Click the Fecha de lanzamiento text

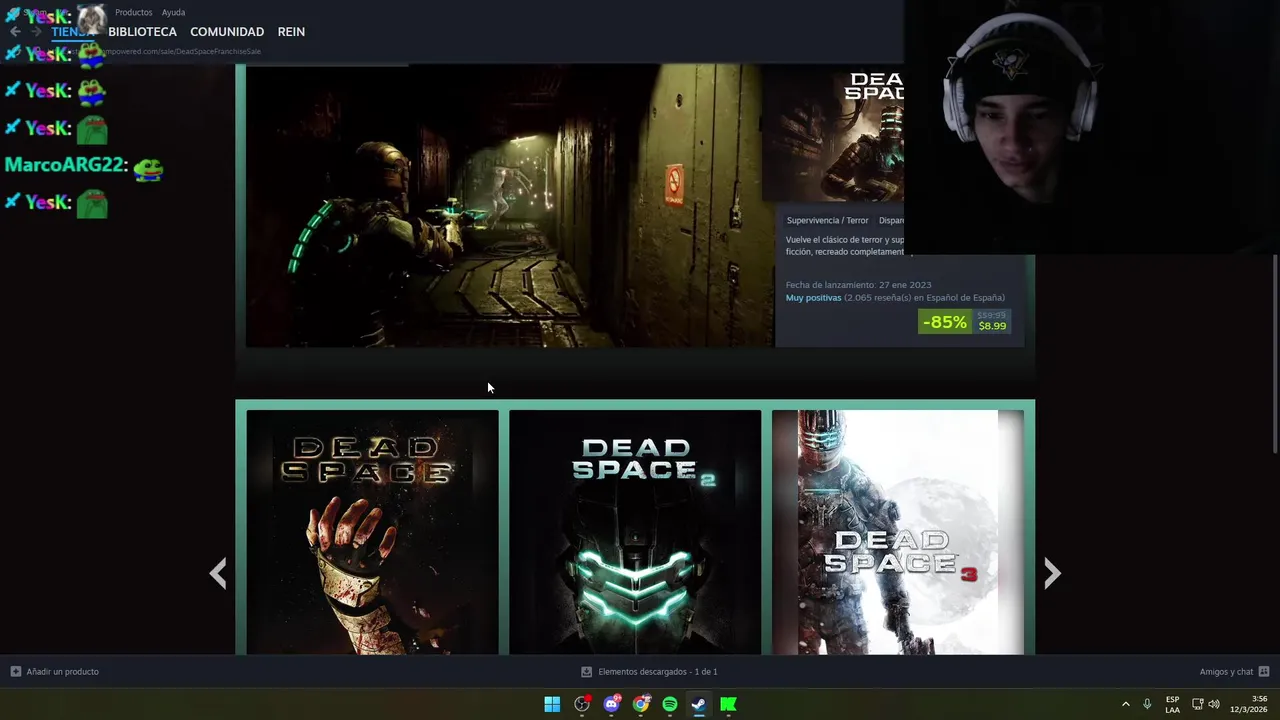[x=858, y=285]
